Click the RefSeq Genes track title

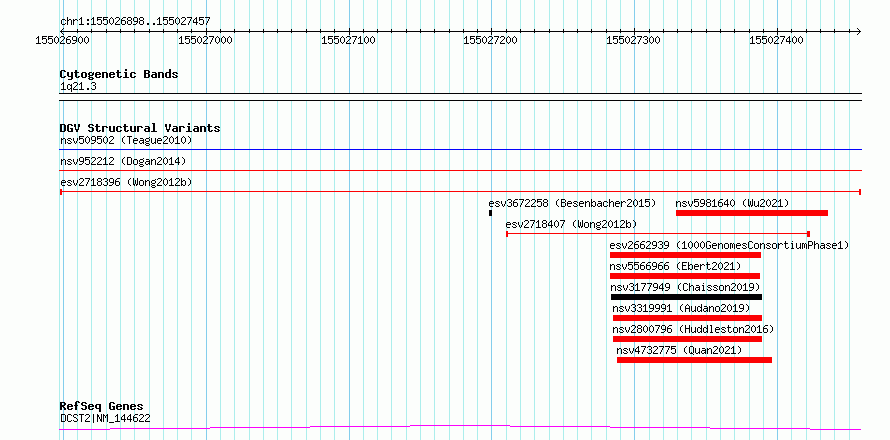(101, 406)
